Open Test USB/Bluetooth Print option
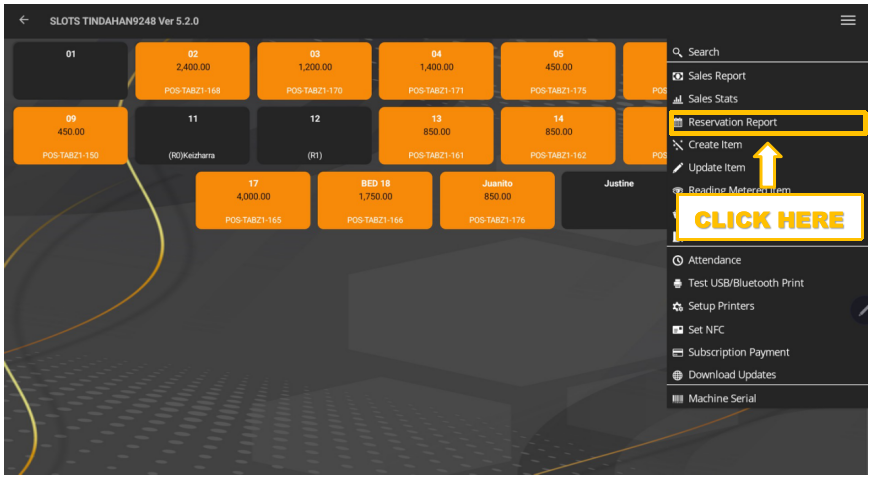This screenshot has width=874, height=480. click(745, 283)
